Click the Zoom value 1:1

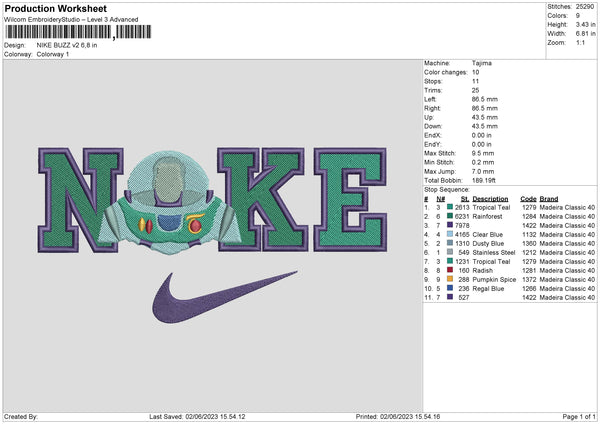click(580, 42)
